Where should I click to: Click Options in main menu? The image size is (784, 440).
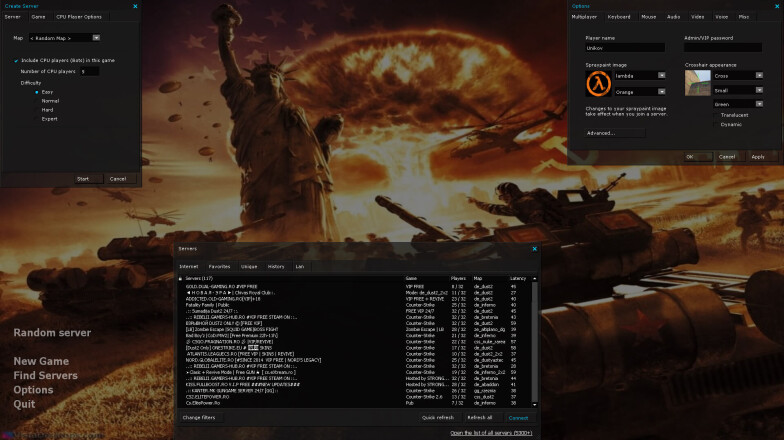[x=33, y=390]
